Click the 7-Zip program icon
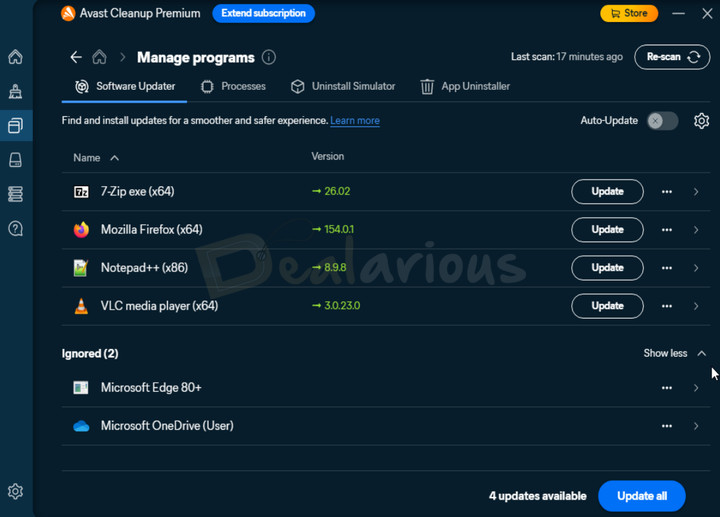This screenshot has width=720, height=517. 81,192
